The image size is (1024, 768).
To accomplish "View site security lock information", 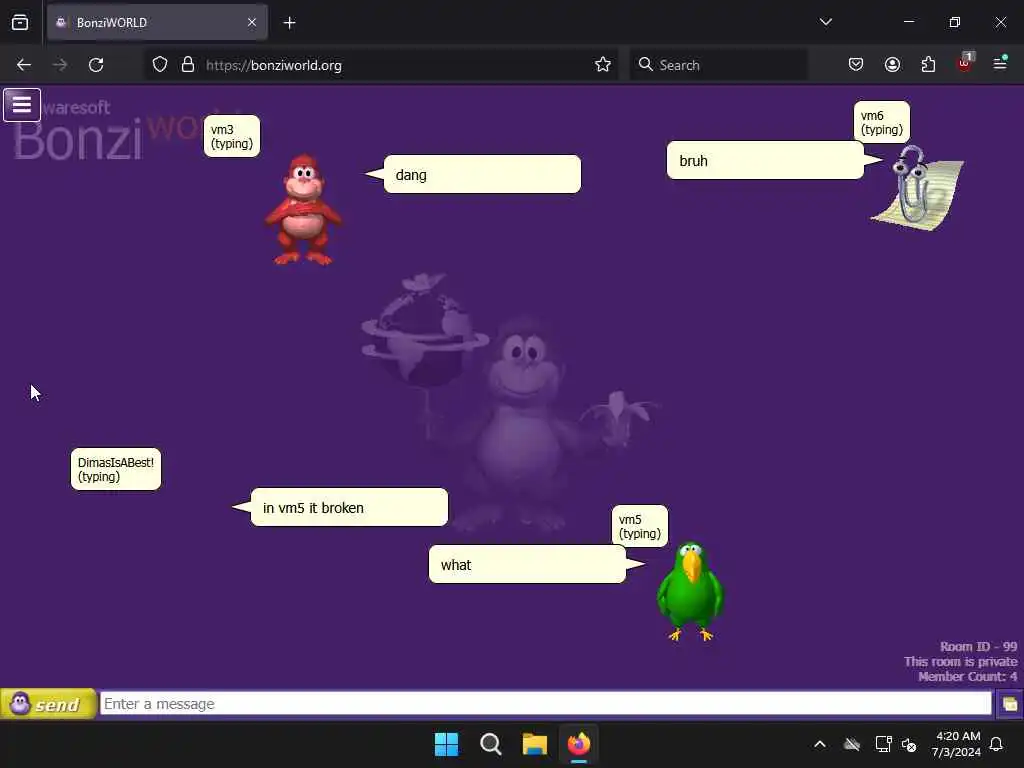I will [188, 65].
